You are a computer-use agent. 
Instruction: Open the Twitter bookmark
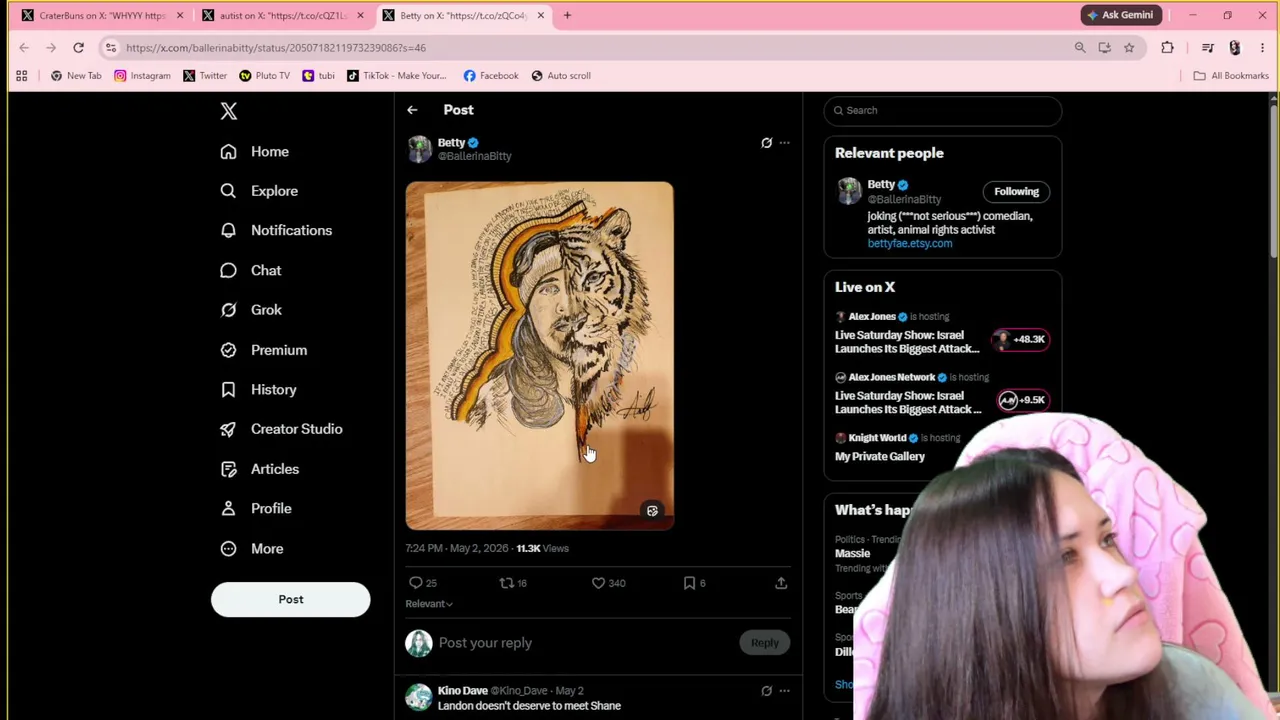[x=205, y=76]
